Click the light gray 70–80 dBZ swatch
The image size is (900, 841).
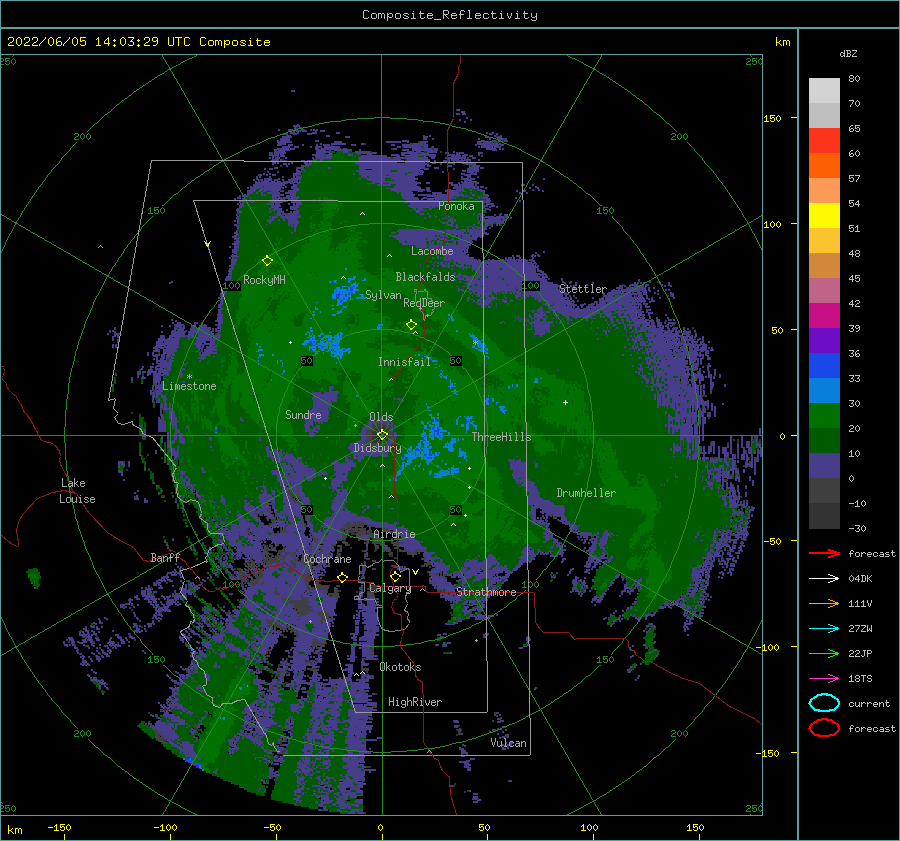click(824, 91)
